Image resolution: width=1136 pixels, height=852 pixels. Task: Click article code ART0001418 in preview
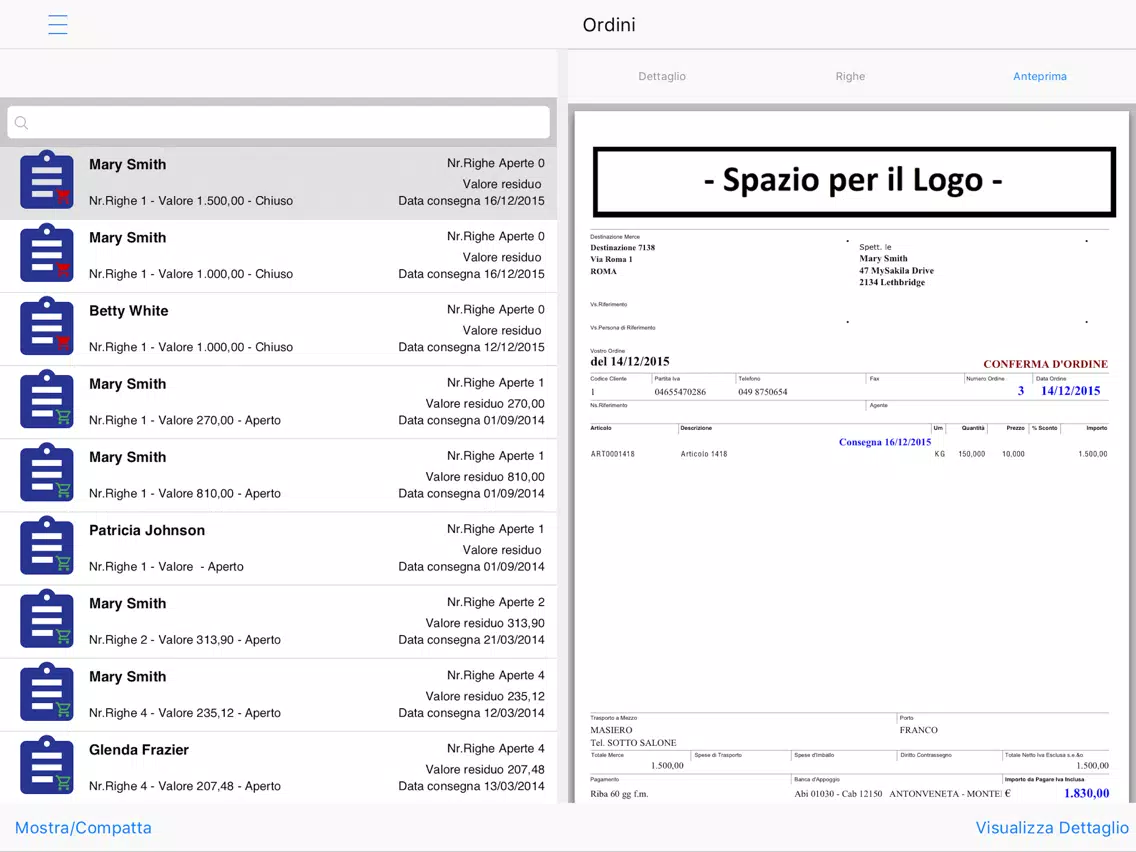click(x=612, y=454)
